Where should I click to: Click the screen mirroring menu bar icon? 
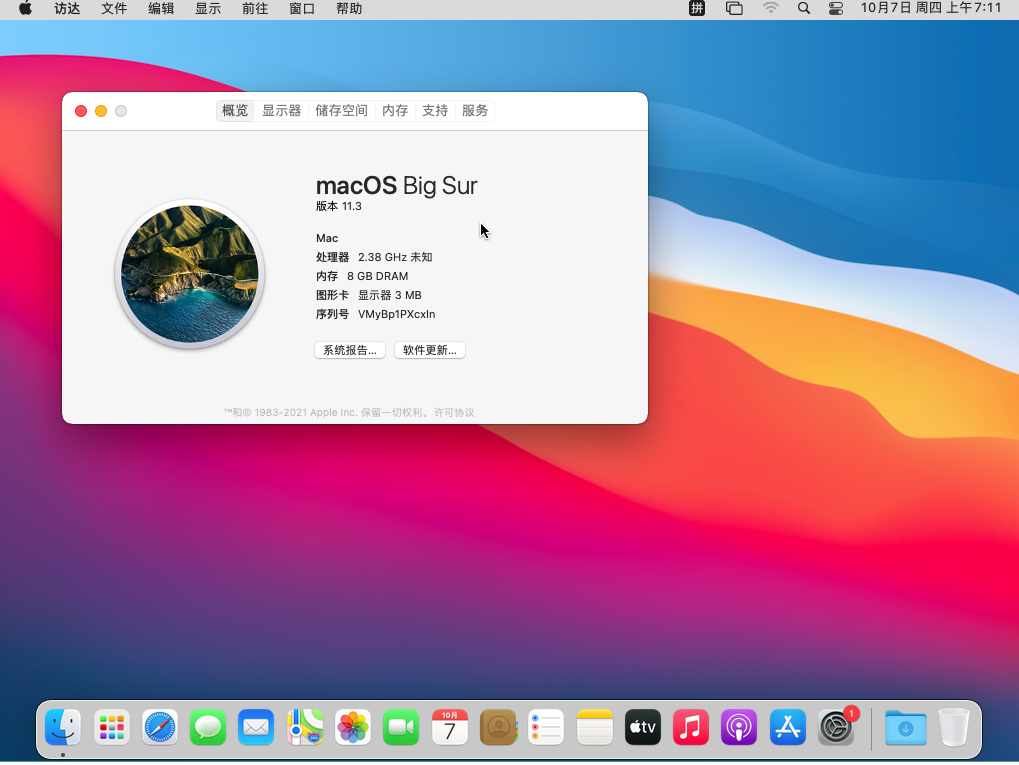click(x=734, y=8)
